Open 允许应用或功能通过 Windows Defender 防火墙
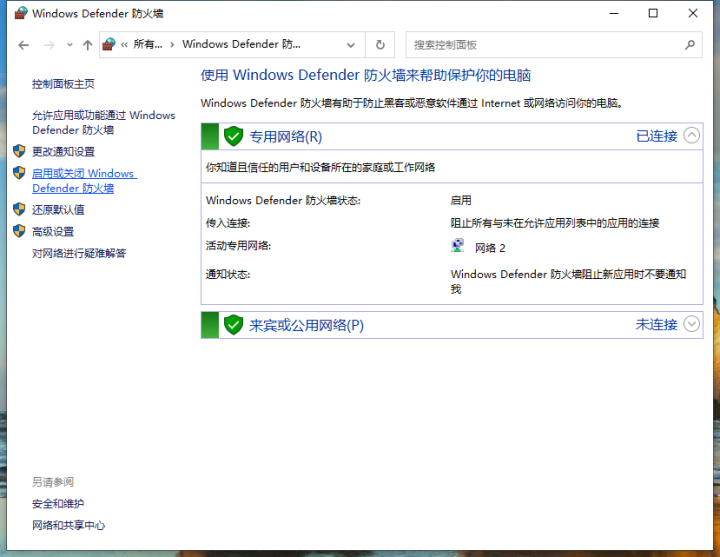This screenshot has width=720, height=557. pos(103,123)
